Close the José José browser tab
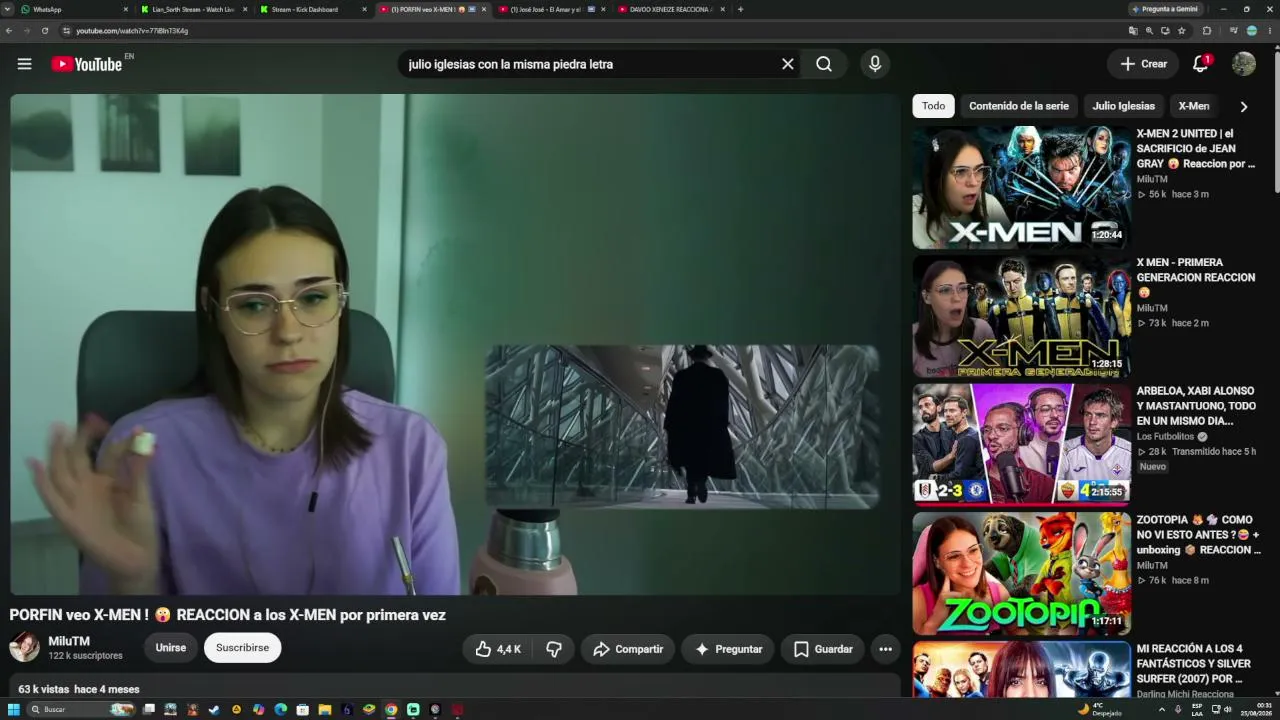This screenshot has height=720, width=1280. (x=603, y=9)
